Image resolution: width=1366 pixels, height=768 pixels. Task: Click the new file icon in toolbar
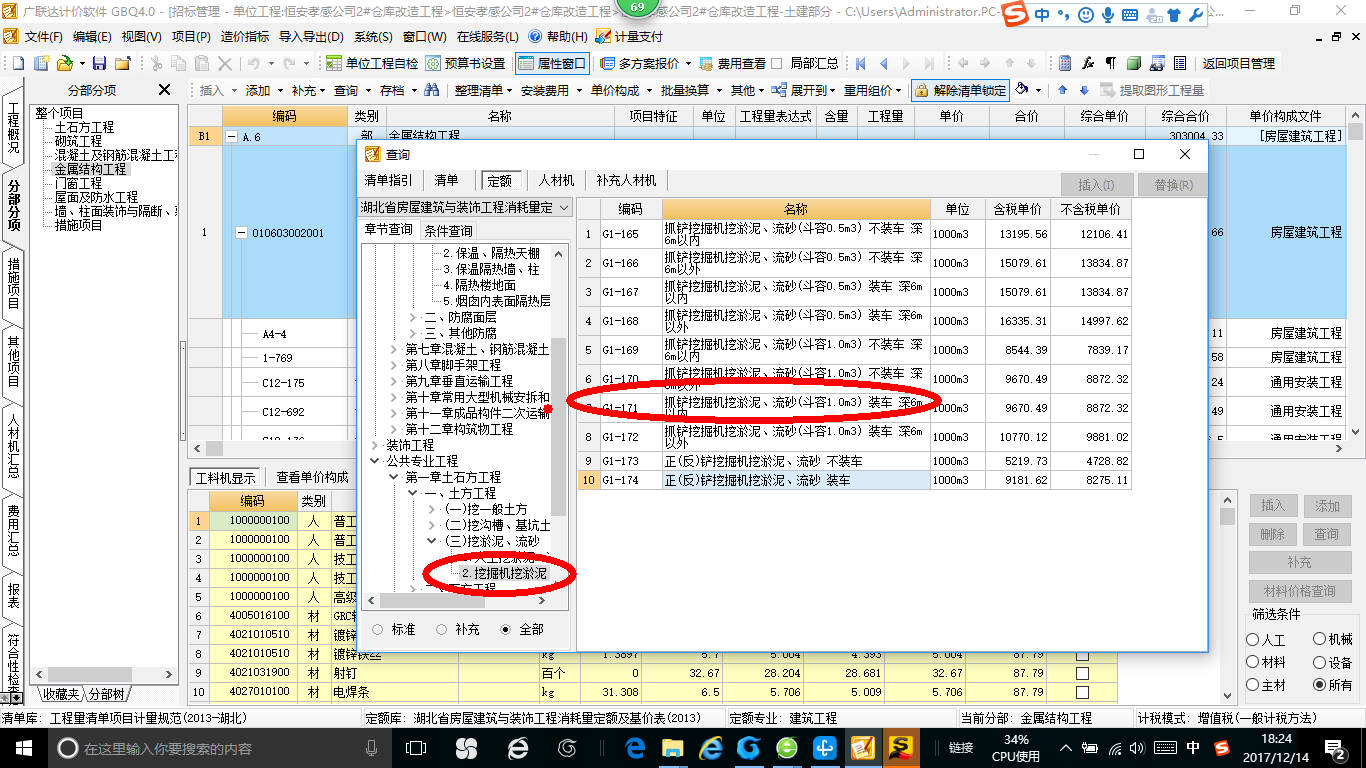16,63
